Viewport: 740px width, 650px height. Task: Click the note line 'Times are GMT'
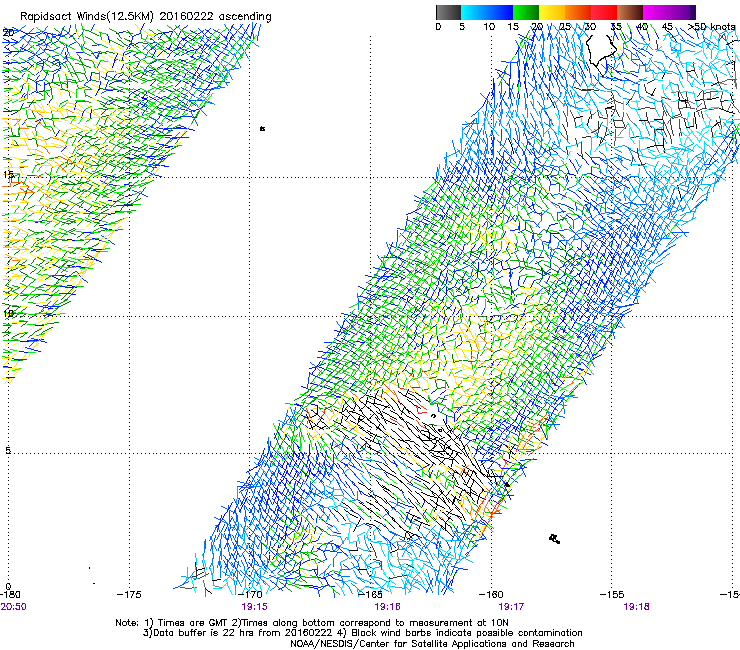pos(193,623)
